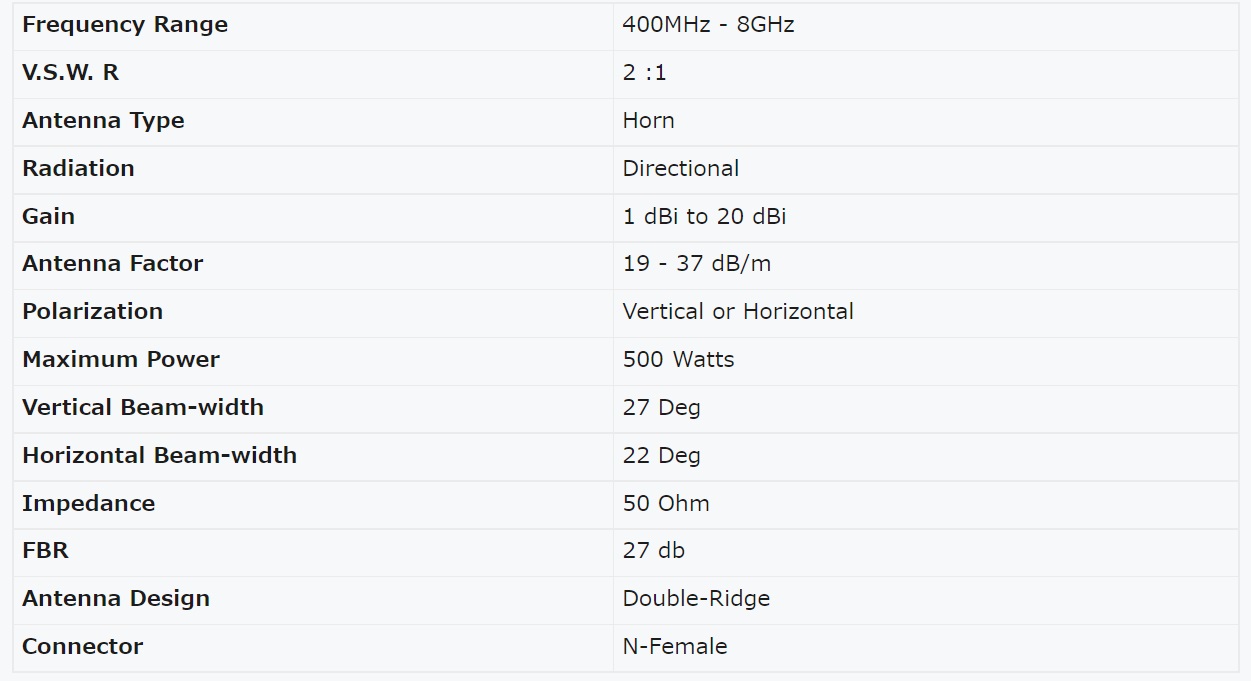This screenshot has width=1251, height=681.
Task: Select the N-Female connector value
Action: [675, 646]
